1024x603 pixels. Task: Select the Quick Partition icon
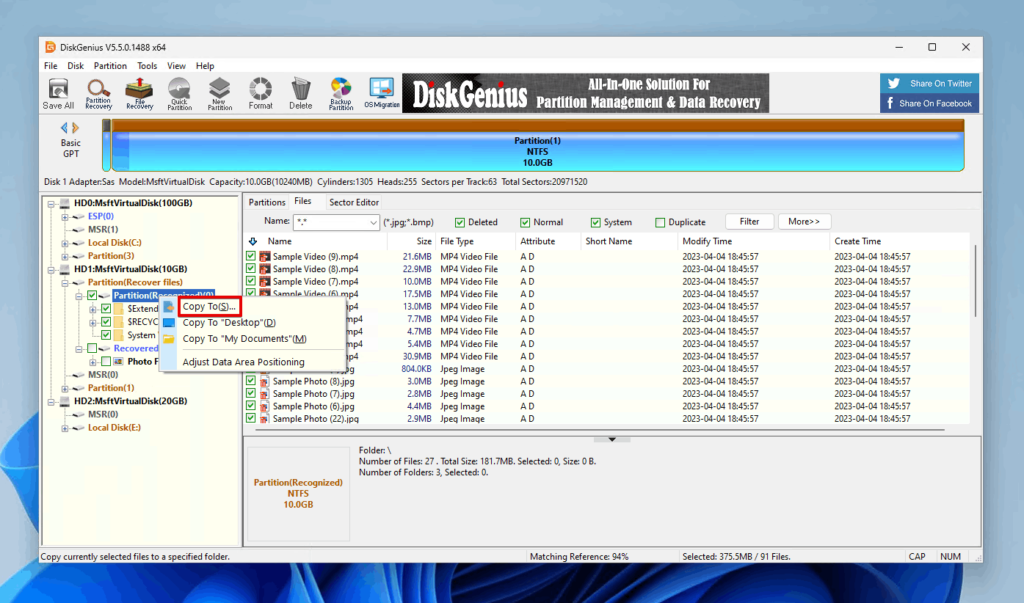click(180, 92)
